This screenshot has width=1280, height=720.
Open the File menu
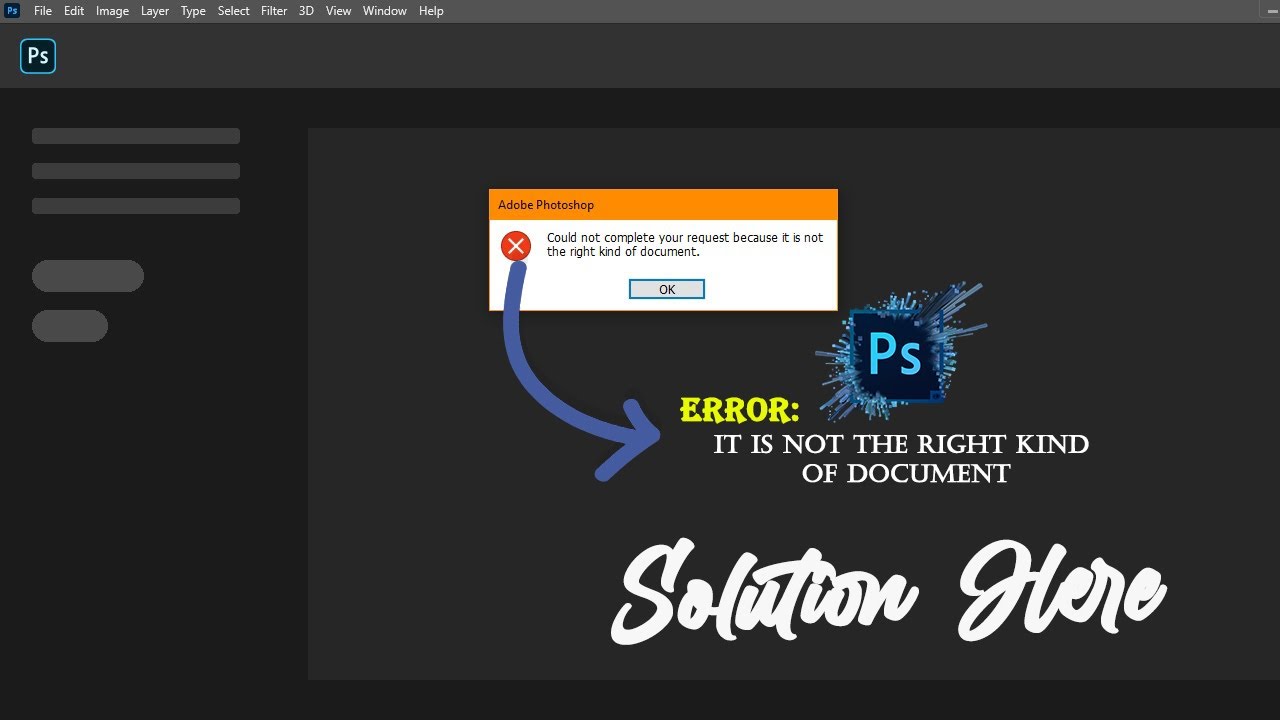click(43, 11)
